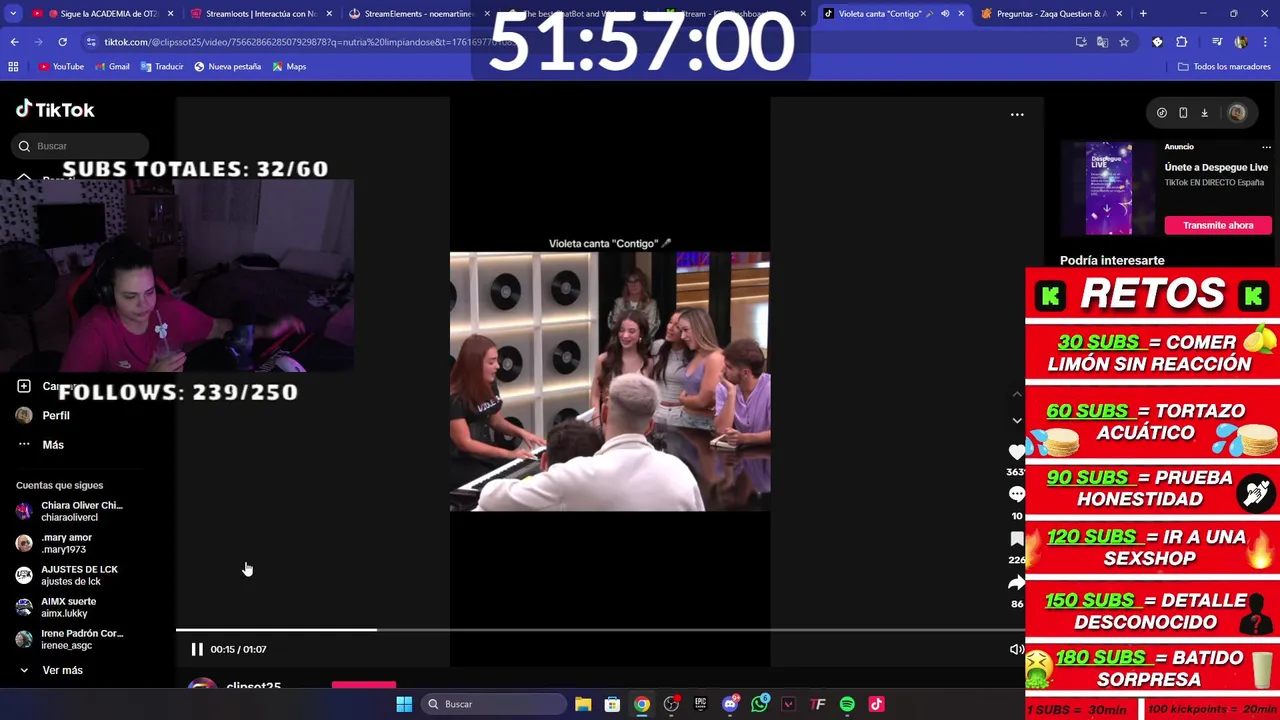Open Microsoft Store from the taskbar
Viewport: 1280px width, 720px height.
pyautogui.click(x=612, y=704)
